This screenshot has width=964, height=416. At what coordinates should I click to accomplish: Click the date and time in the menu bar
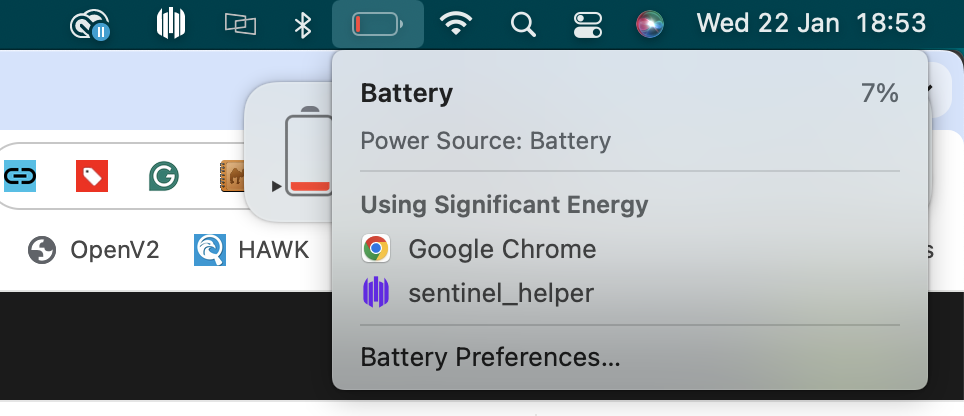(811, 24)
